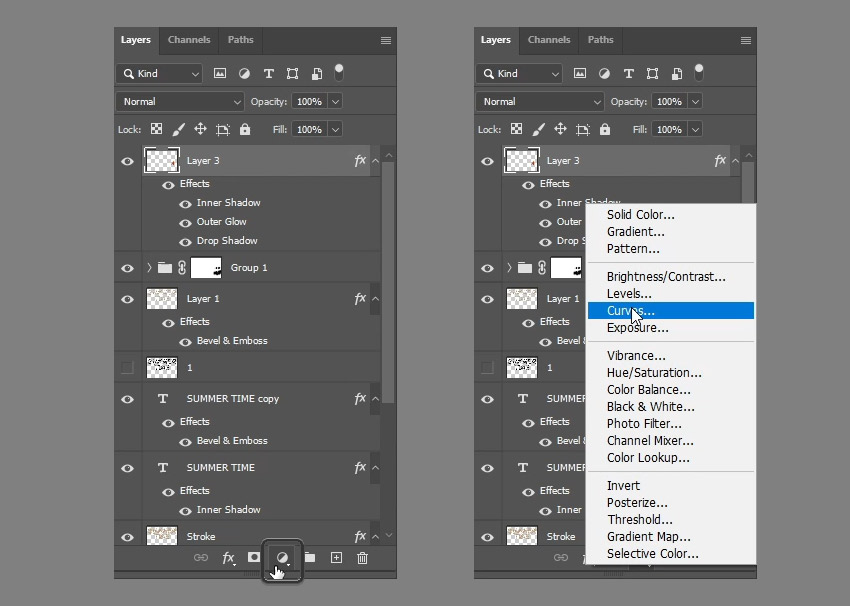Click the new group folder icon at panel bottom
This screenshot has height=606, width=850.
point(310,558)
